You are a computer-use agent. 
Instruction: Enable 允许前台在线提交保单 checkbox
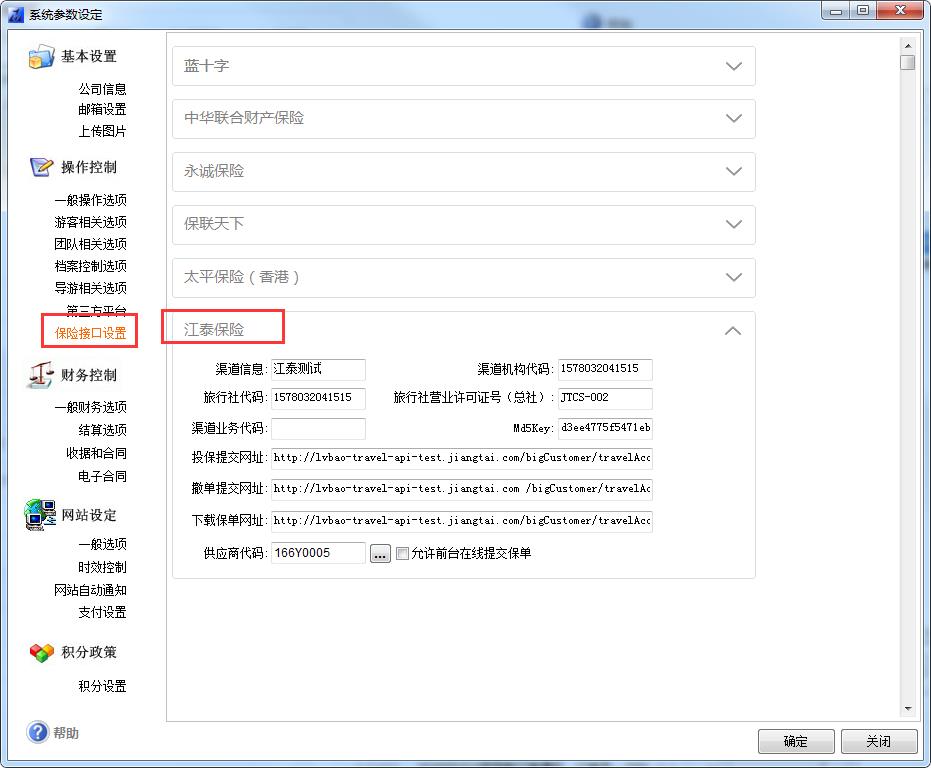pyautogui.click(x=403, y=553)
